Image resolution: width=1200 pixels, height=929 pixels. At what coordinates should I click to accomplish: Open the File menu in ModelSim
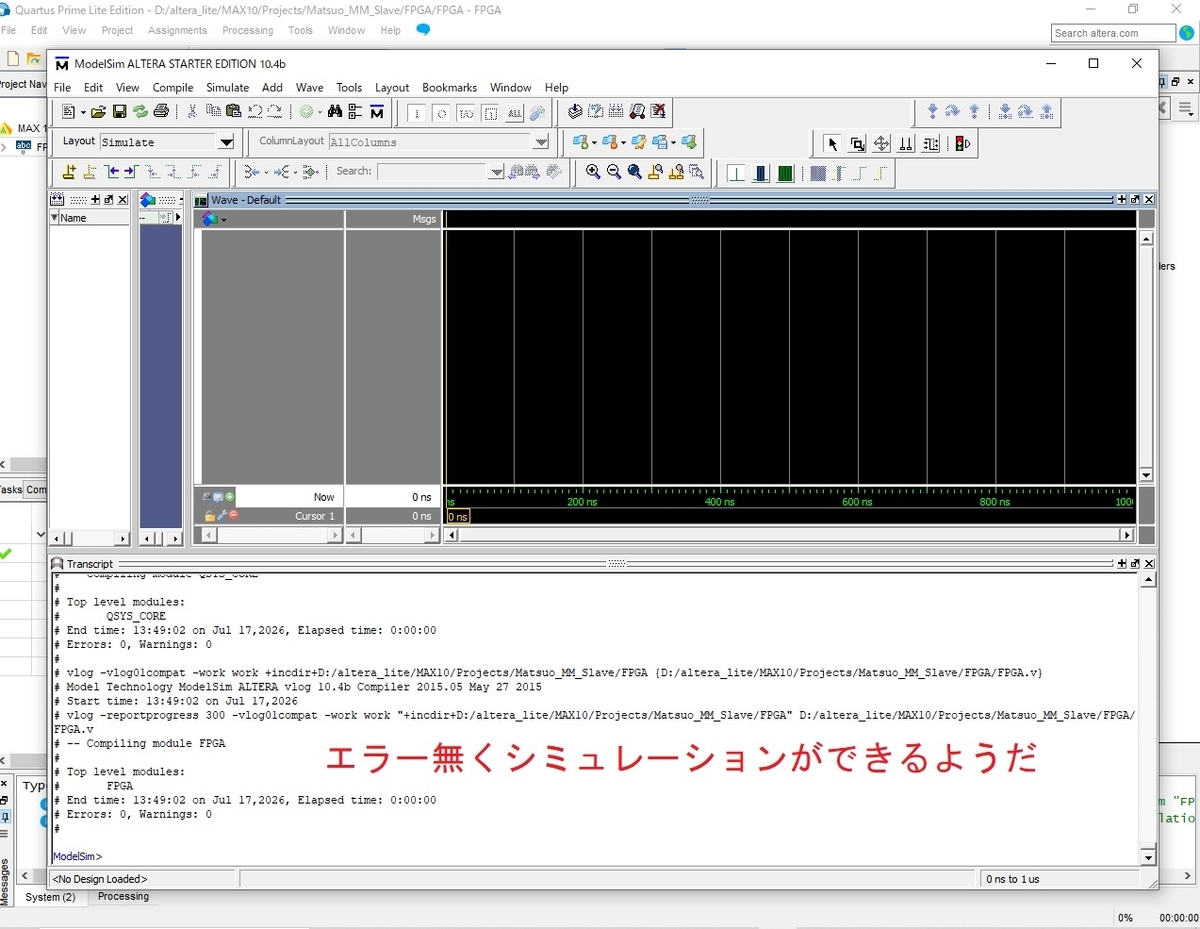[x=62, y=87]
